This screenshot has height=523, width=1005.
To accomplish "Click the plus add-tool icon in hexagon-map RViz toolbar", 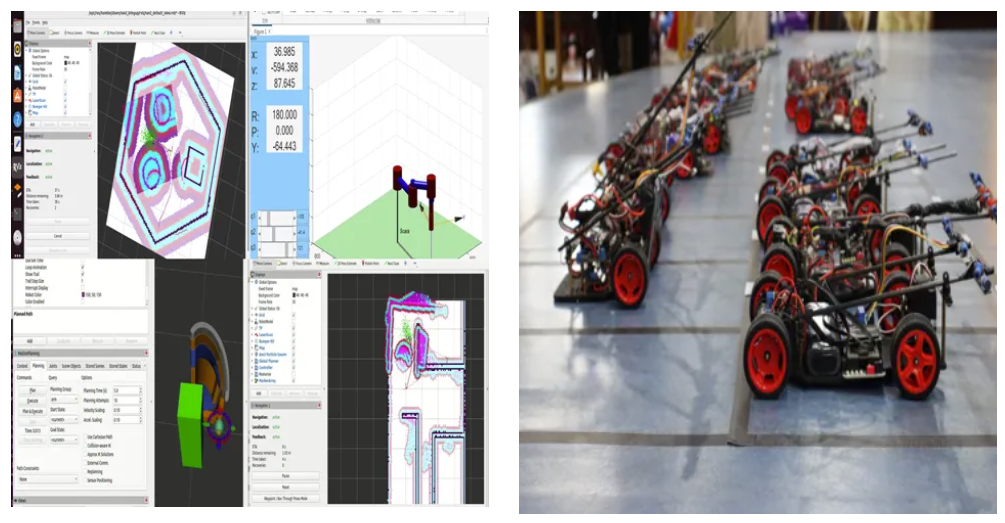I will [x=171, y=33].
